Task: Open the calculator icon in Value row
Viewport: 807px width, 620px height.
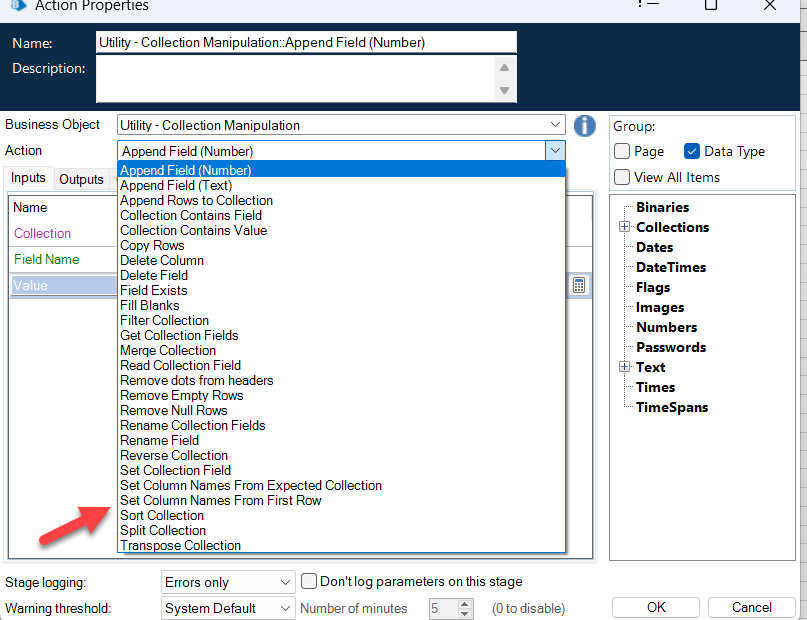Action: [579, 285]
